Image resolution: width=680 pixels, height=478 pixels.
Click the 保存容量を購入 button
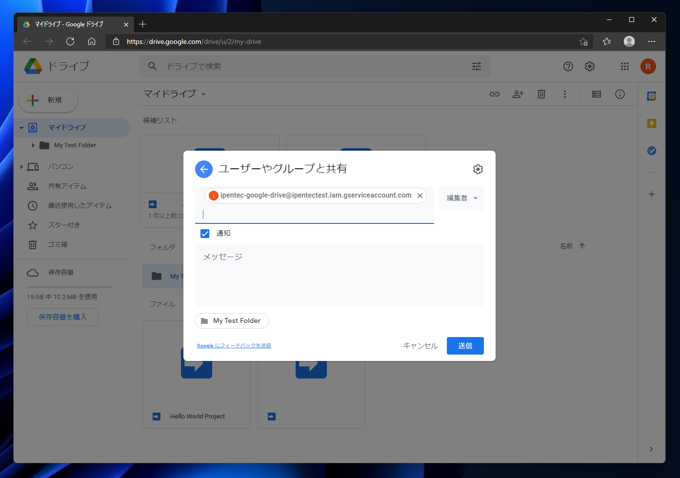[x=62, y=317]
